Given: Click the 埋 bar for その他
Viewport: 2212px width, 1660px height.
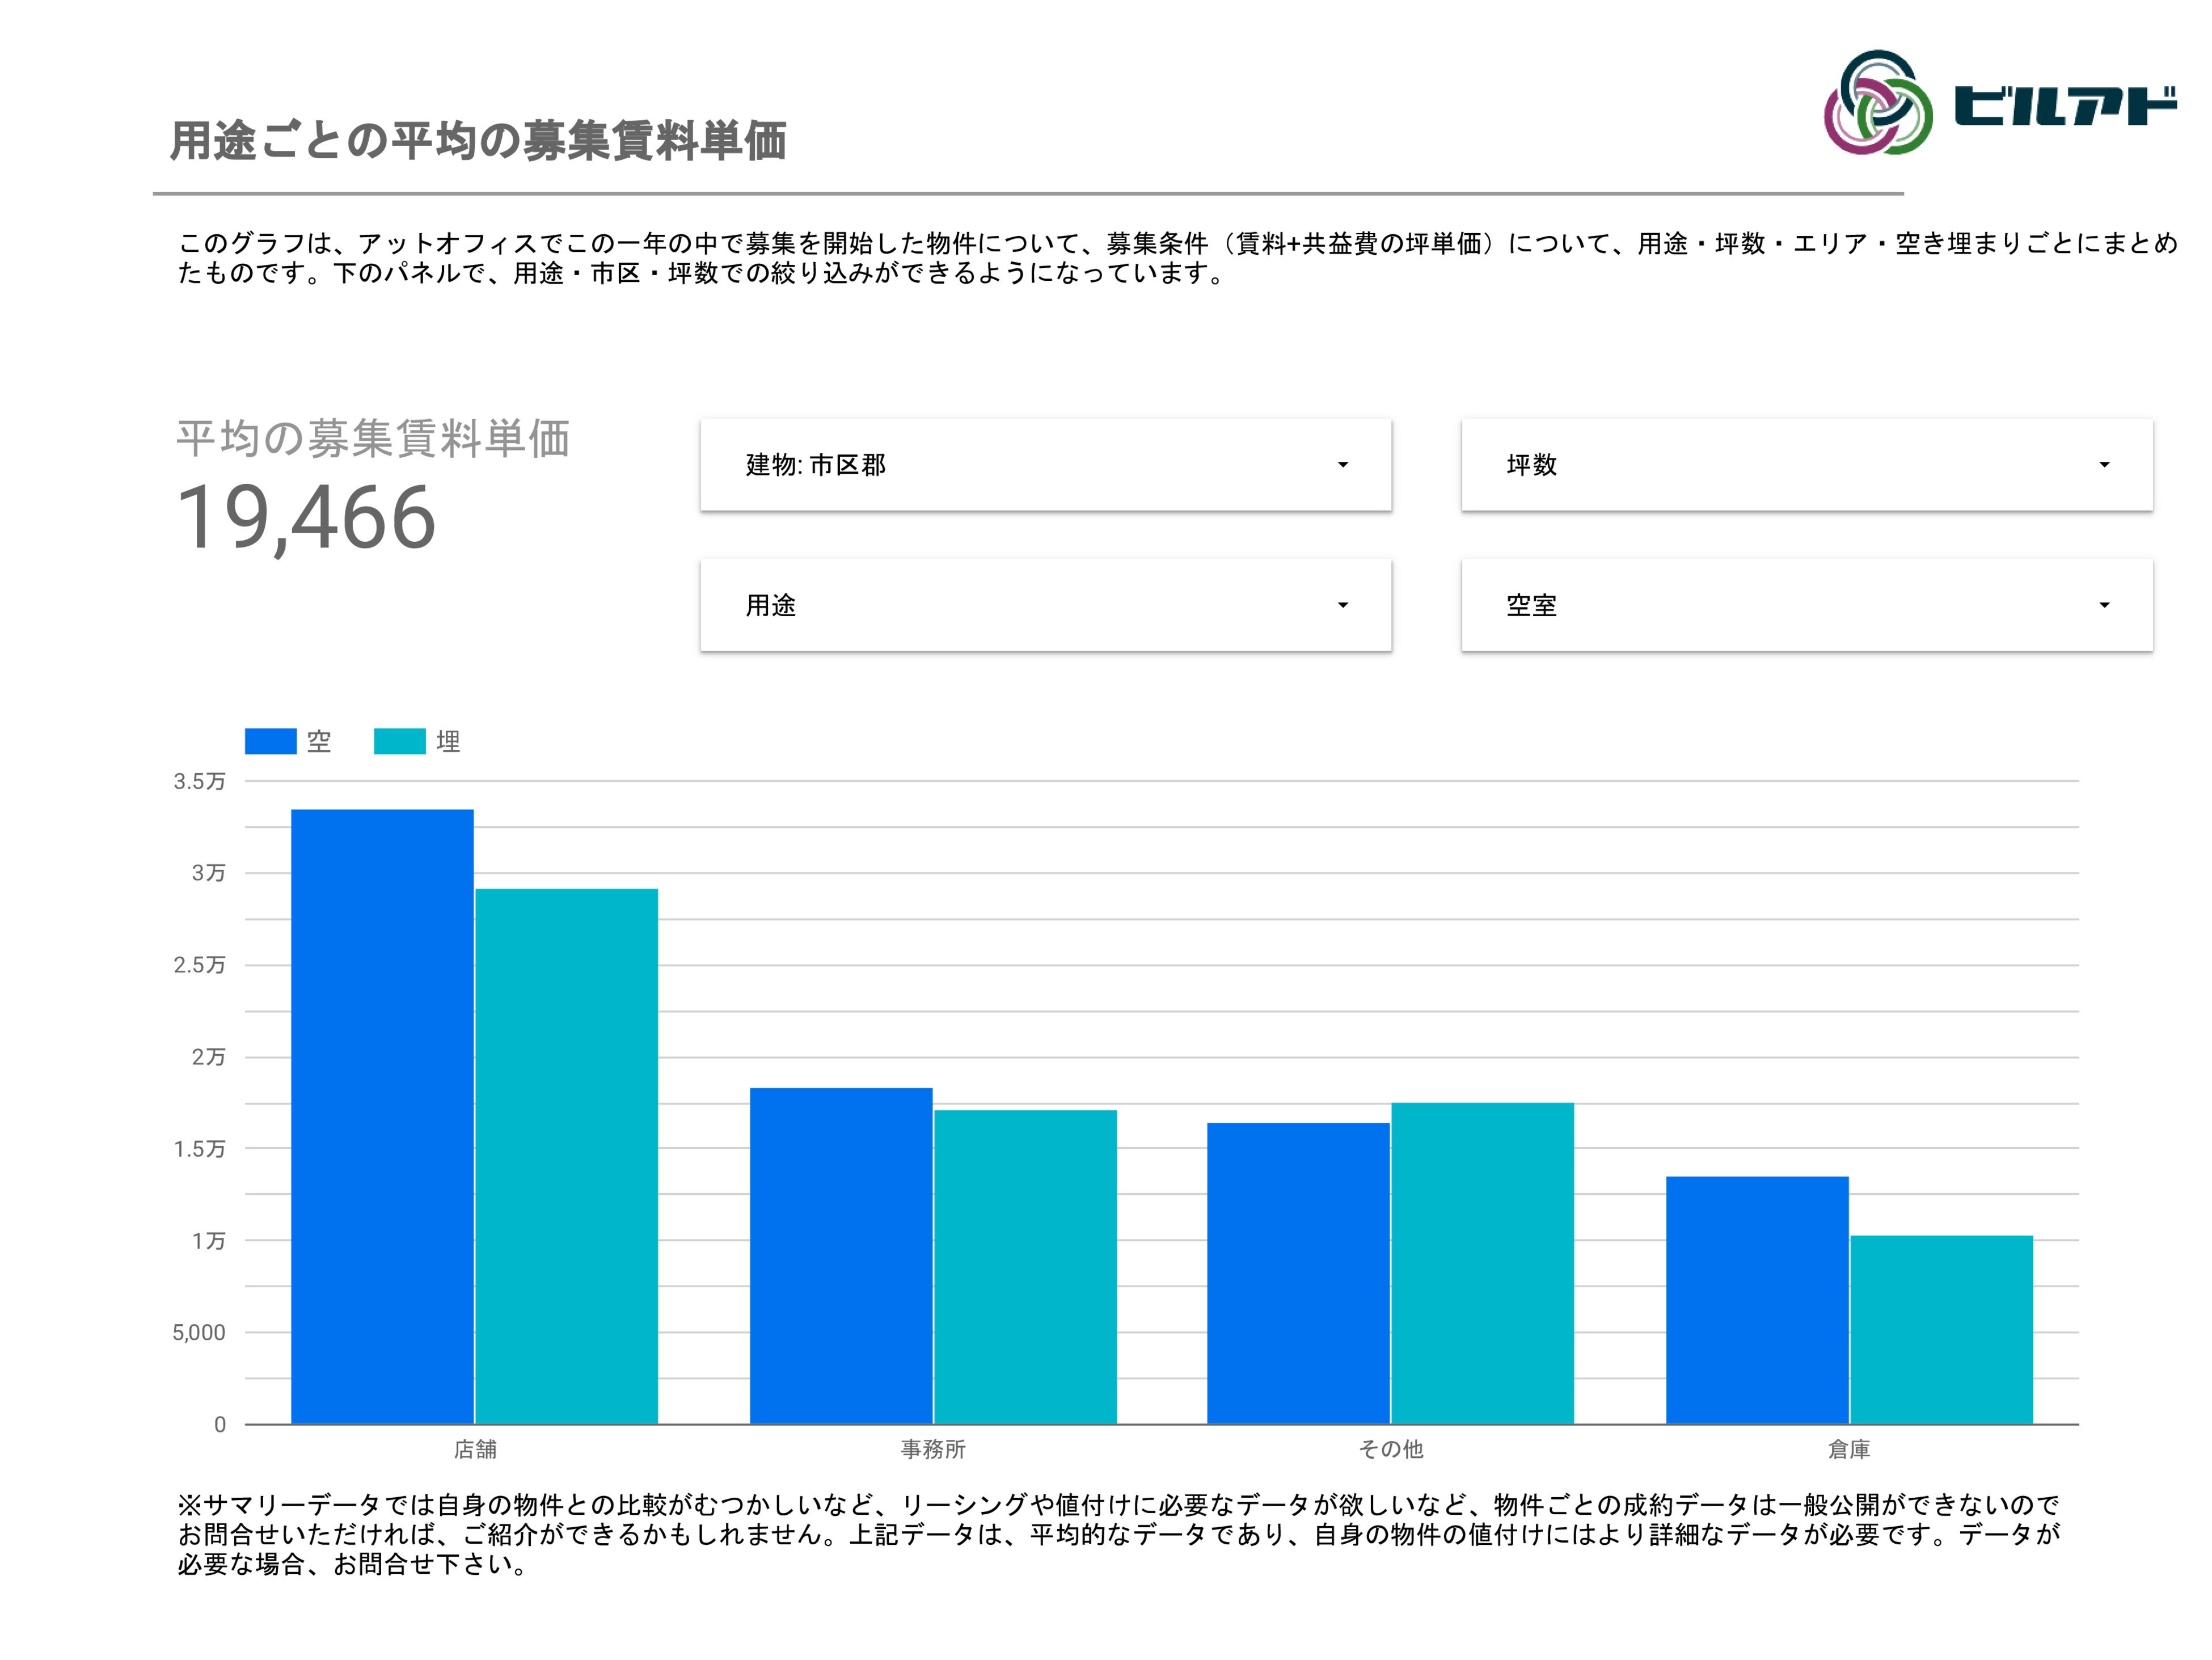Looking at the screenshot, I should pyautogui.click(x=1482, y=1263).
